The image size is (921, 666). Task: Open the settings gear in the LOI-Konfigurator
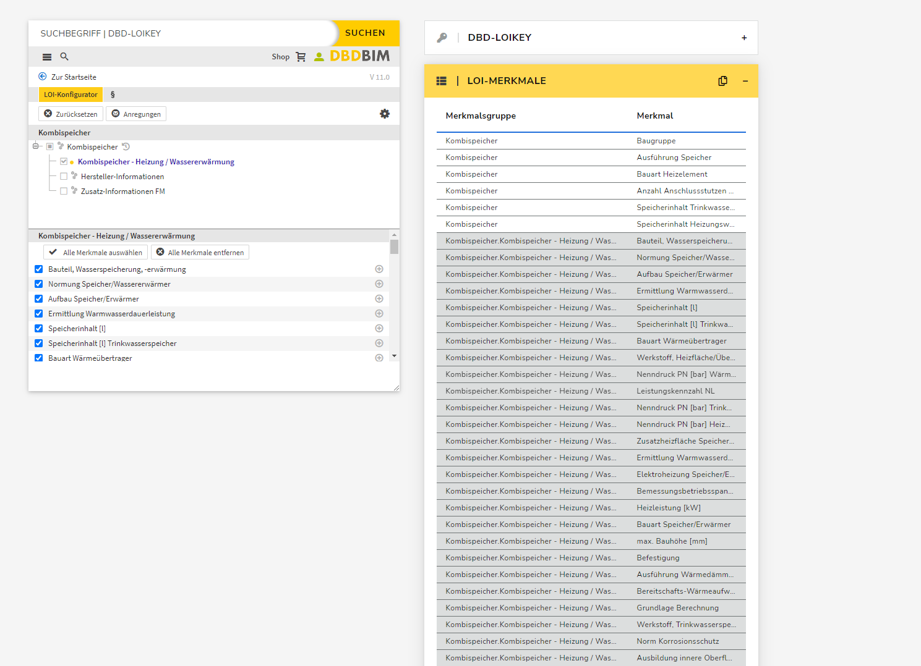[384, 112]
